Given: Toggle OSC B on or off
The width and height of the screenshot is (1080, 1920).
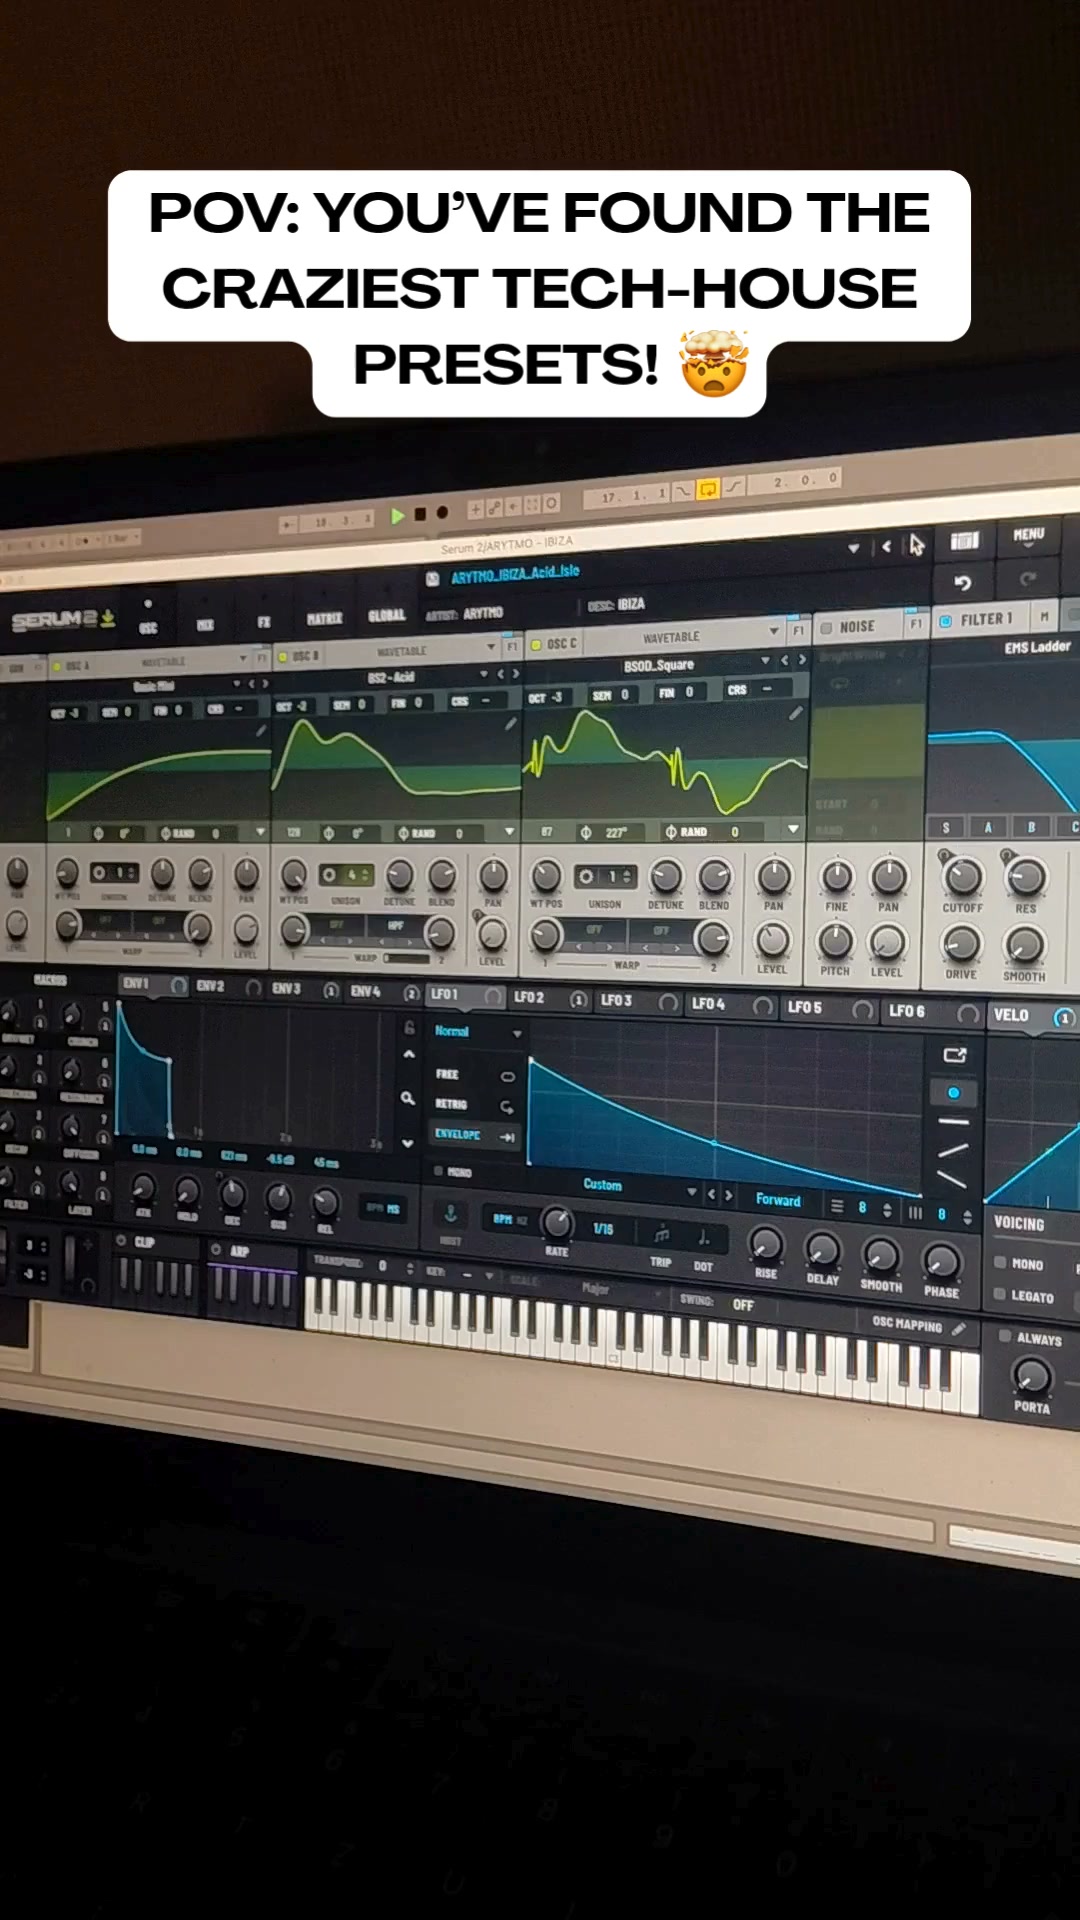Looking at the screenshot, I should (x=283, y=657).
